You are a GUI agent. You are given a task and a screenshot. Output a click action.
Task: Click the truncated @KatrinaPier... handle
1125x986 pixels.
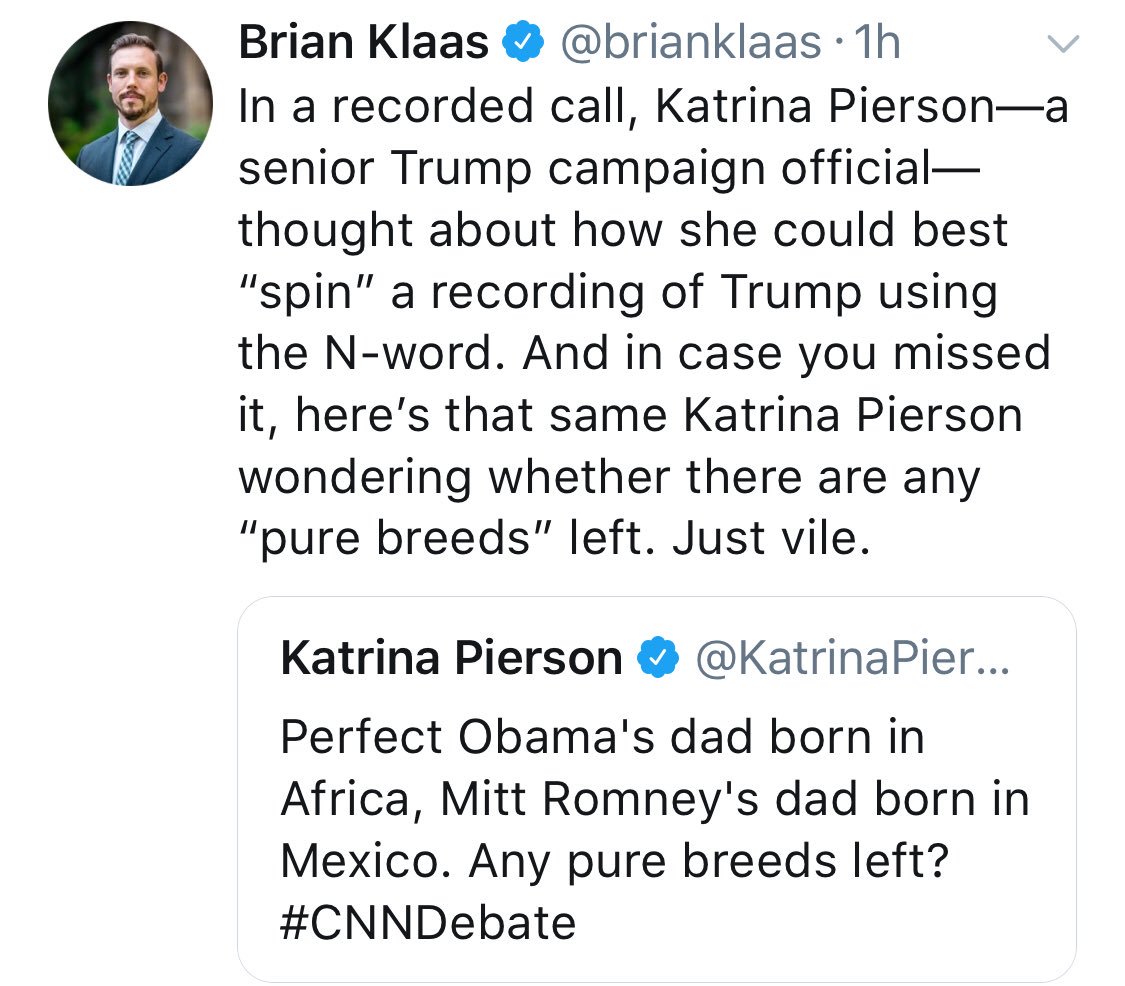[851, 659]
